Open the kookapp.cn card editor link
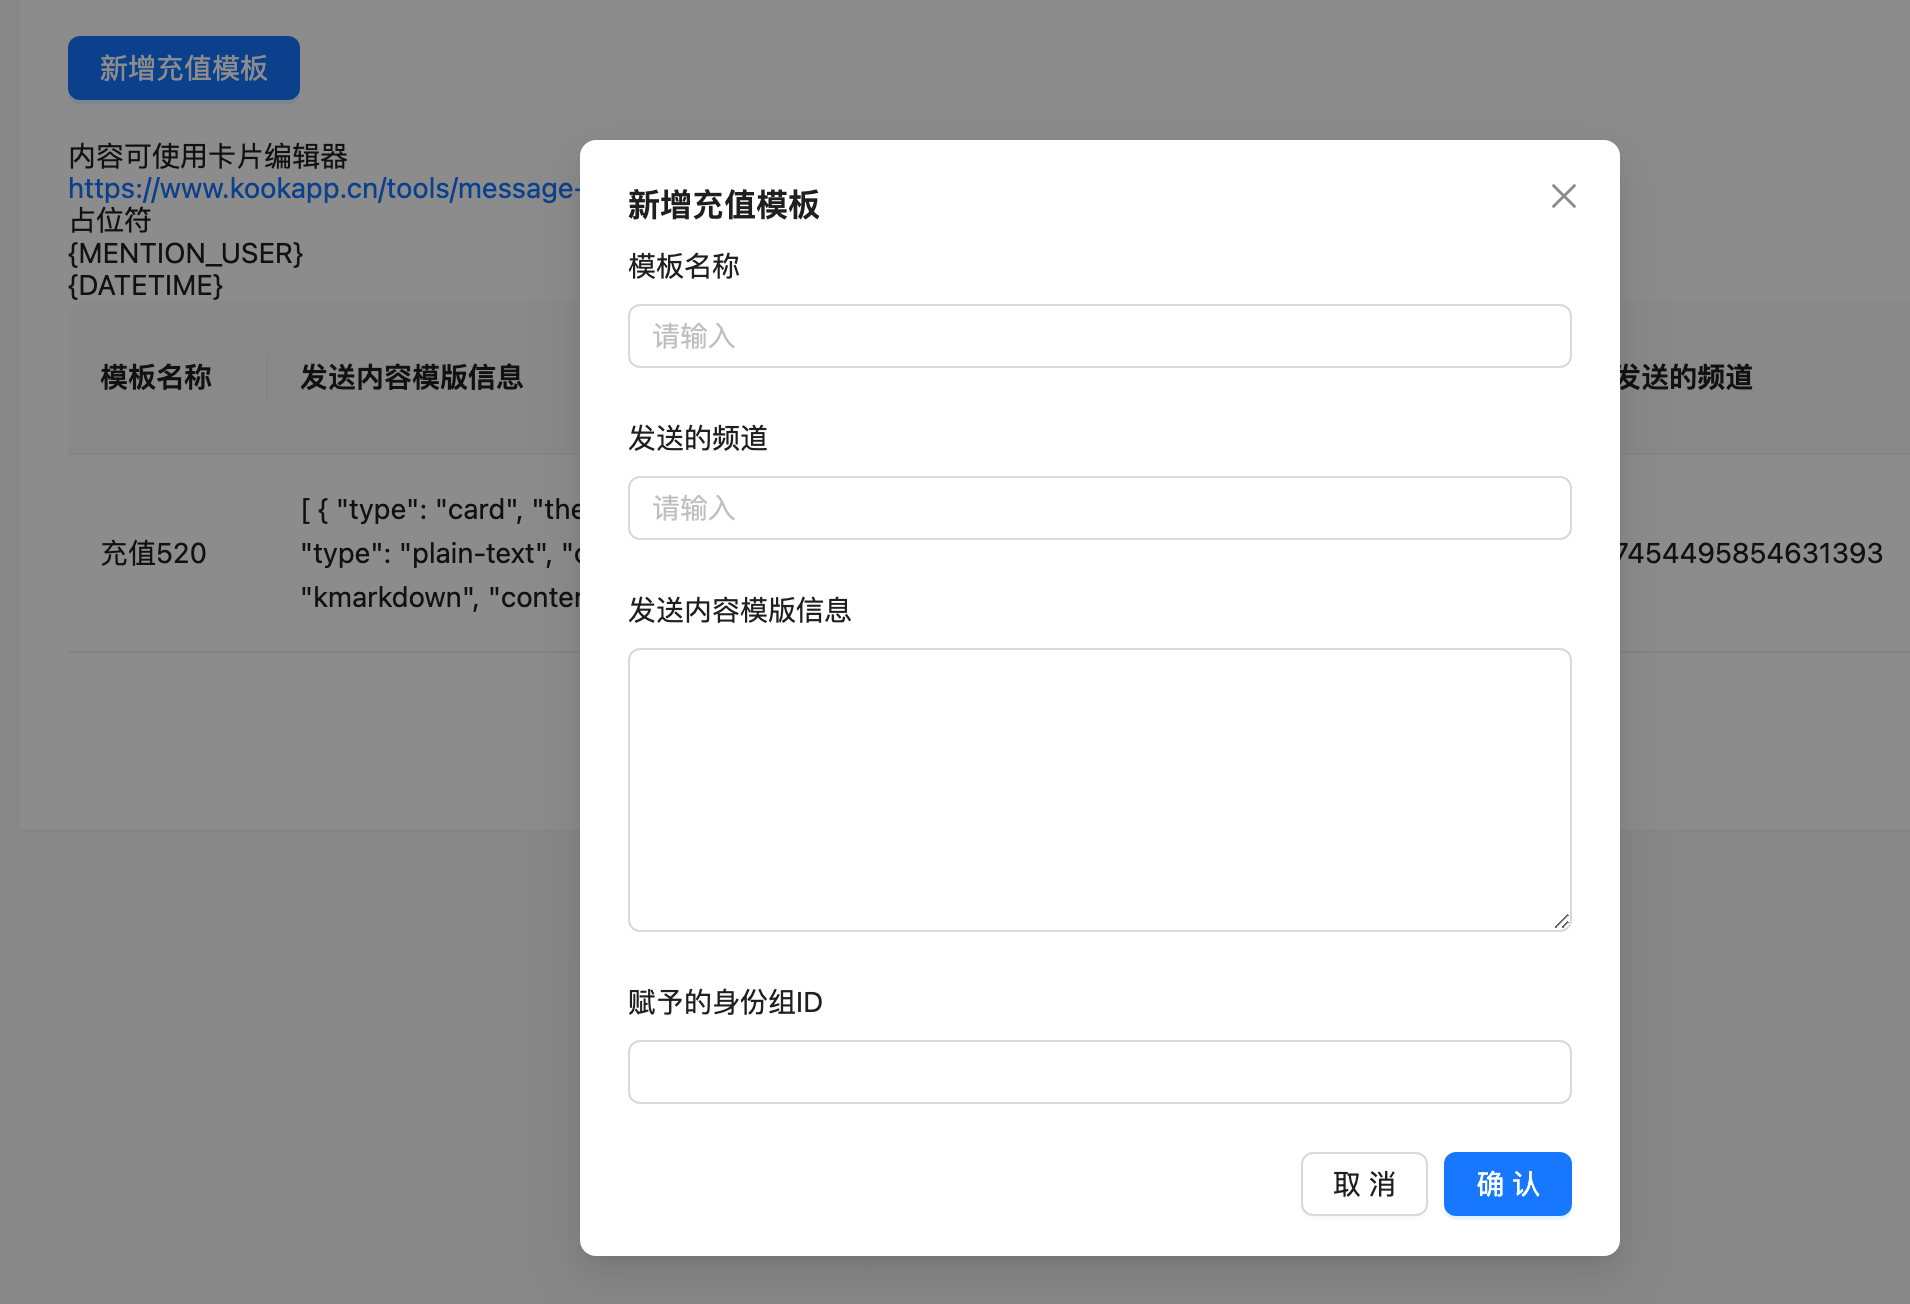The width and height of the screenshot is (1910, 1304). click(322, 188)
